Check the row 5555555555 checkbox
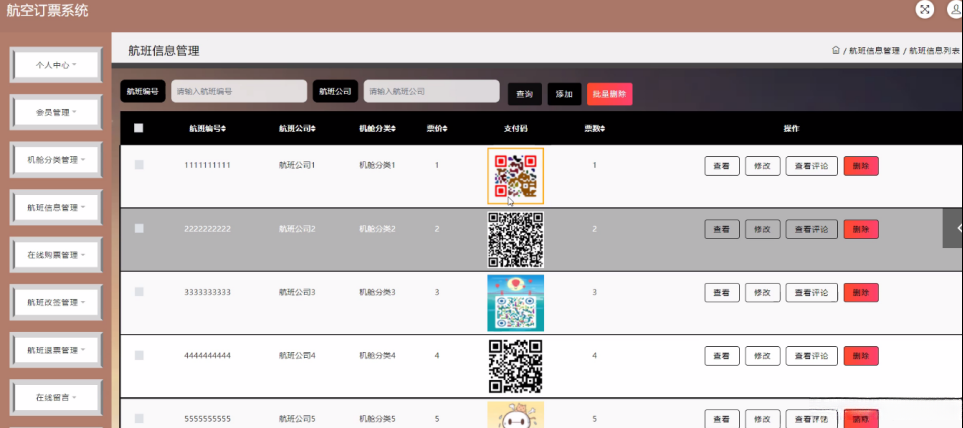963x428 pixels. pos(139,419)
